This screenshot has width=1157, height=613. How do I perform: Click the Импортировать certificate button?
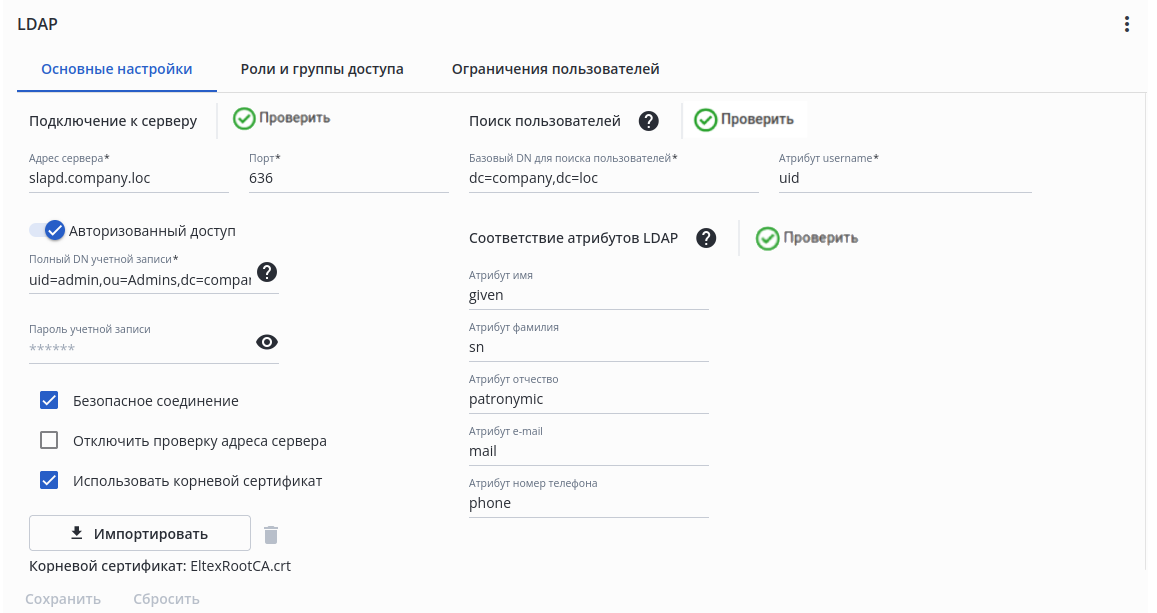pos(139,533)
